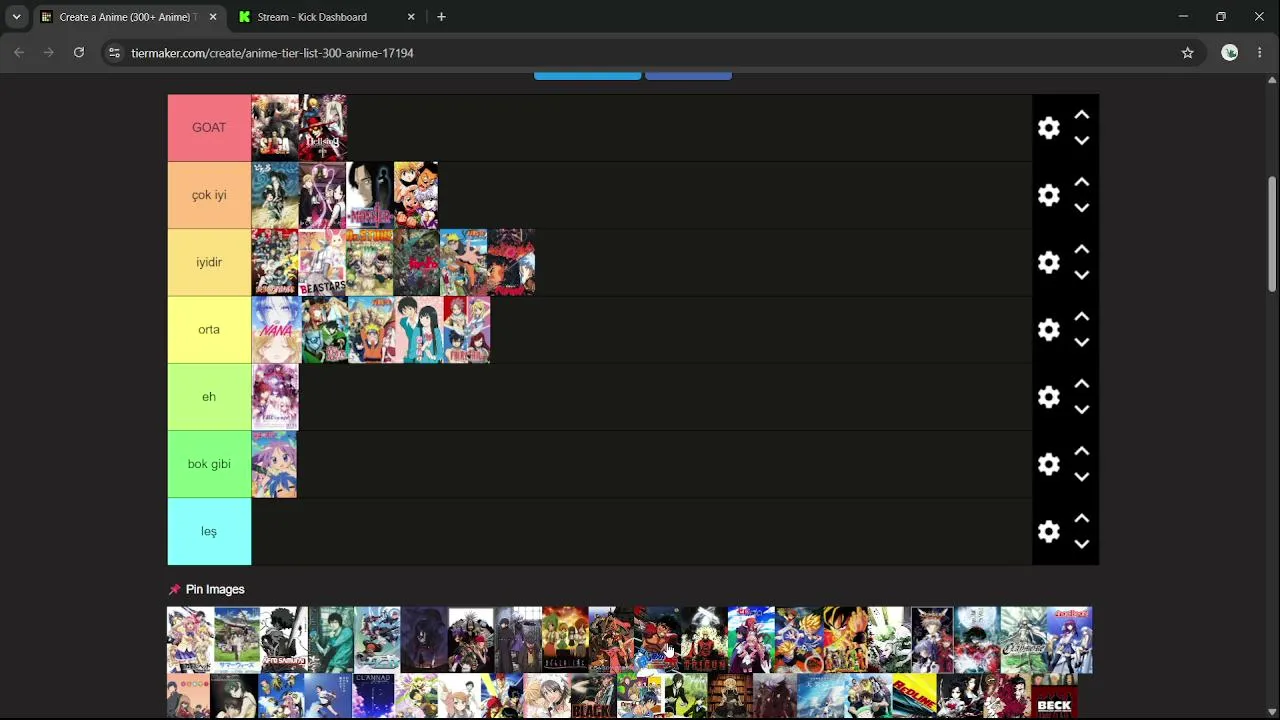Click the bok gibi tier label
Screen dimensions: 1280x720
click(x=209, y=464)
